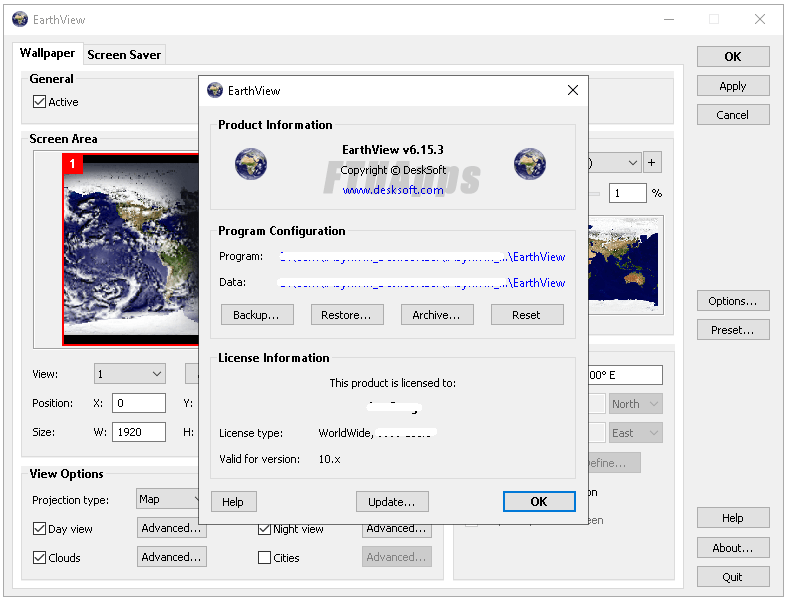Select the red screen number 1 marker
The width and height of the screenshot is (785, 599).
72,162
